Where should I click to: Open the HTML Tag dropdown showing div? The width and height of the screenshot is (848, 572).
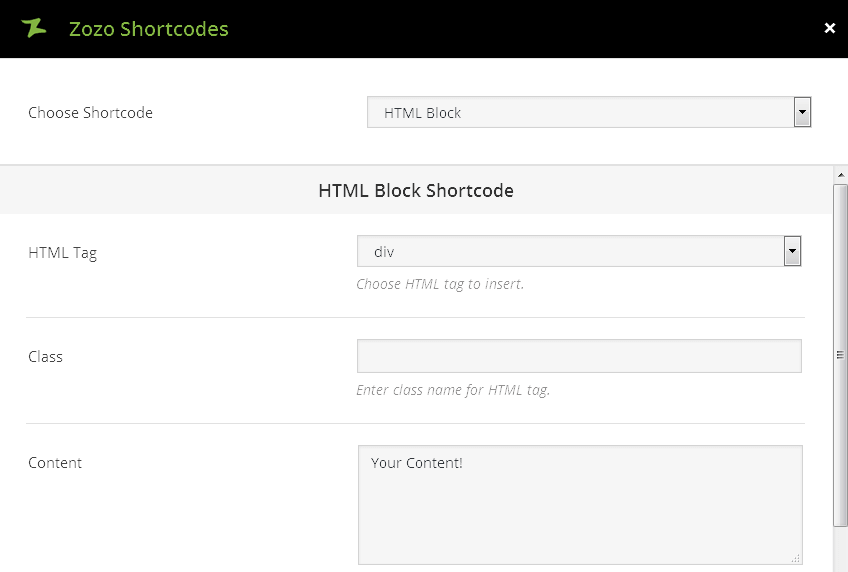pos(570,252)
